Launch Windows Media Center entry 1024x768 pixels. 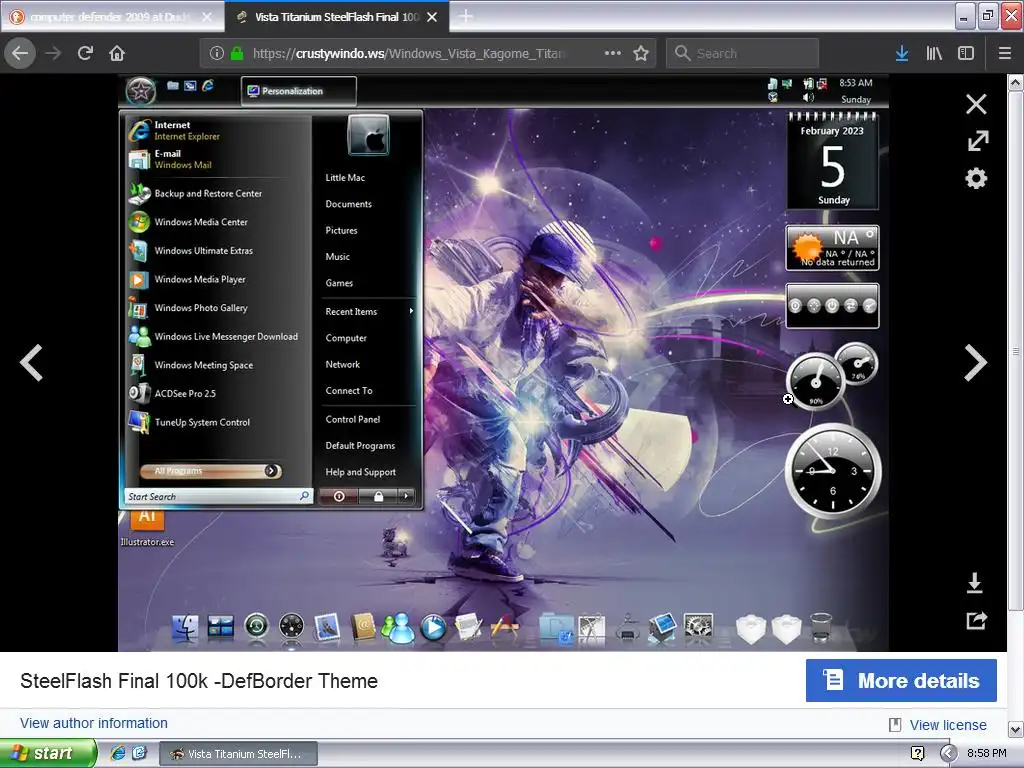[x=216, y=222]
